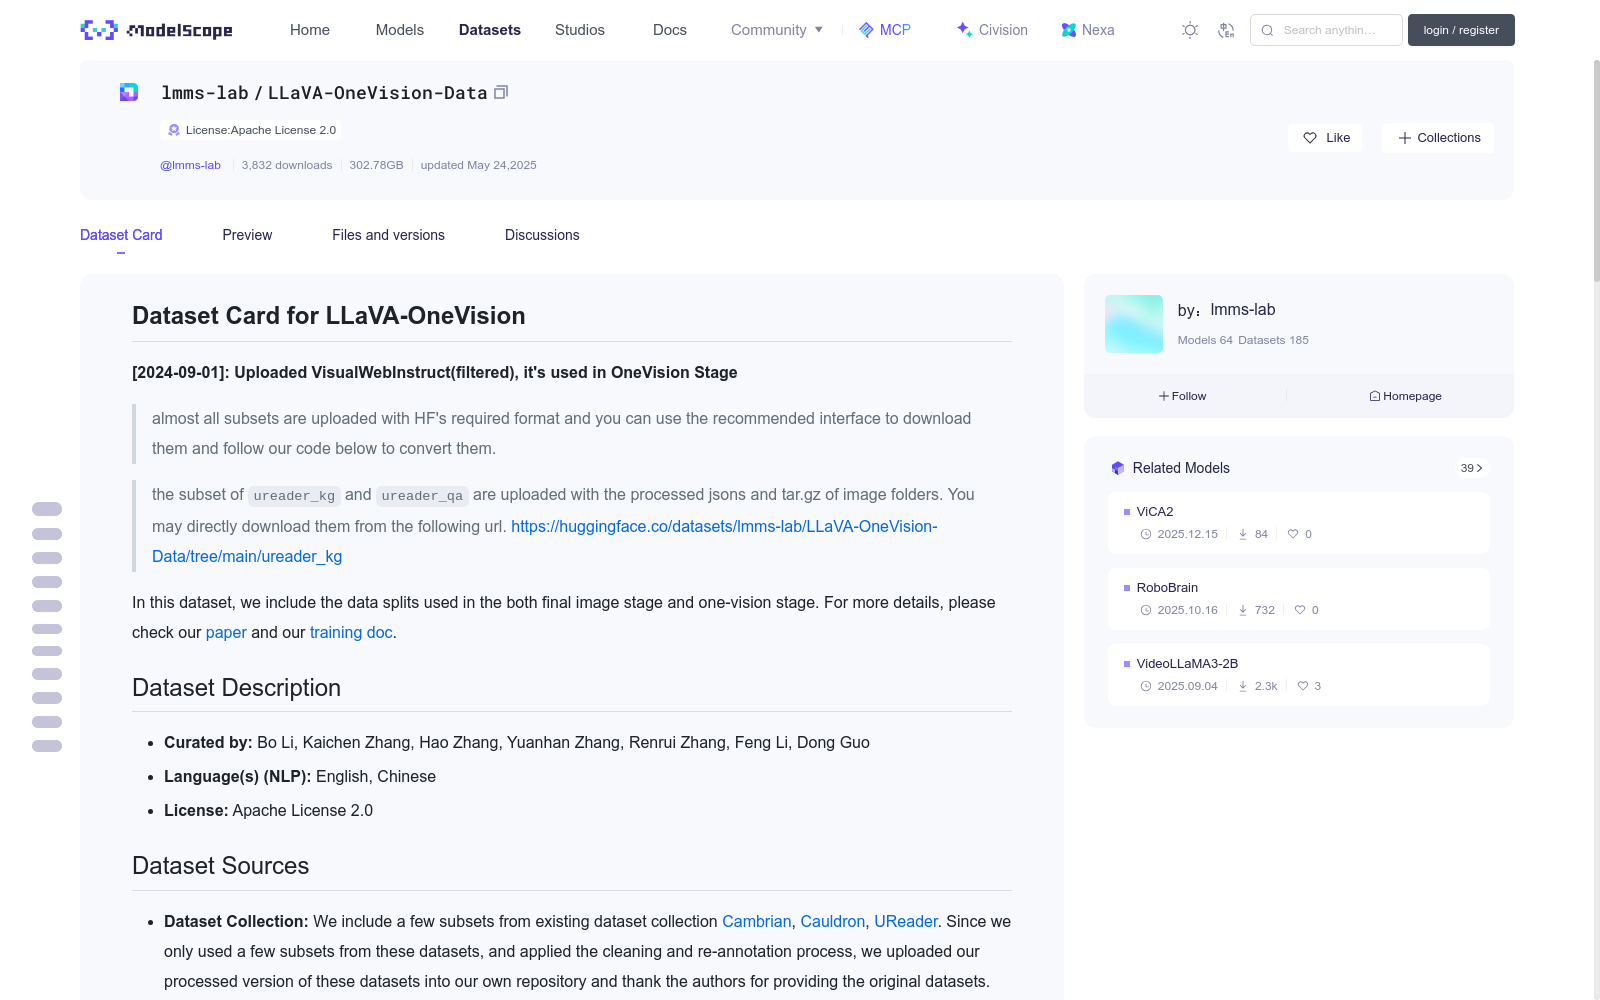Image resolution: width=1600 pixels, height=1000 pixels.
Task: Click the download icon on the VideoLLaMA3-2B card
Action: 1243,686
